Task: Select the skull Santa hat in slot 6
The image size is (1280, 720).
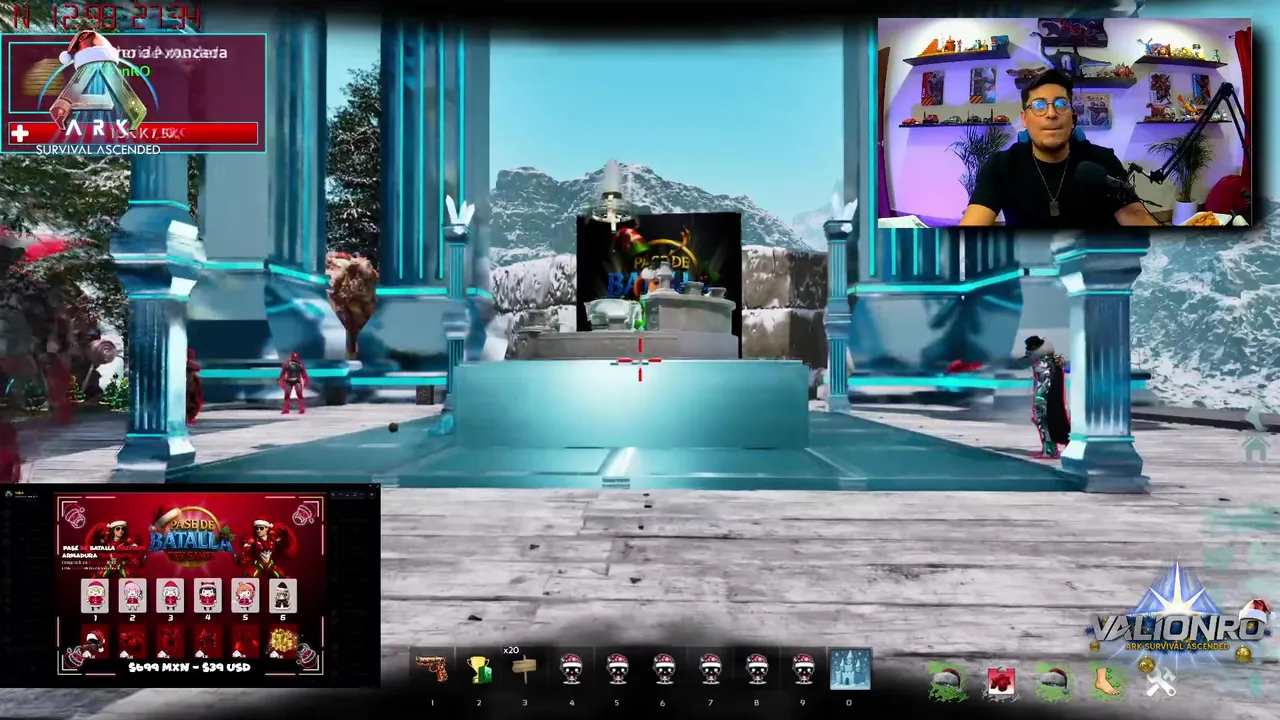Action: click(x=664, y=669)
